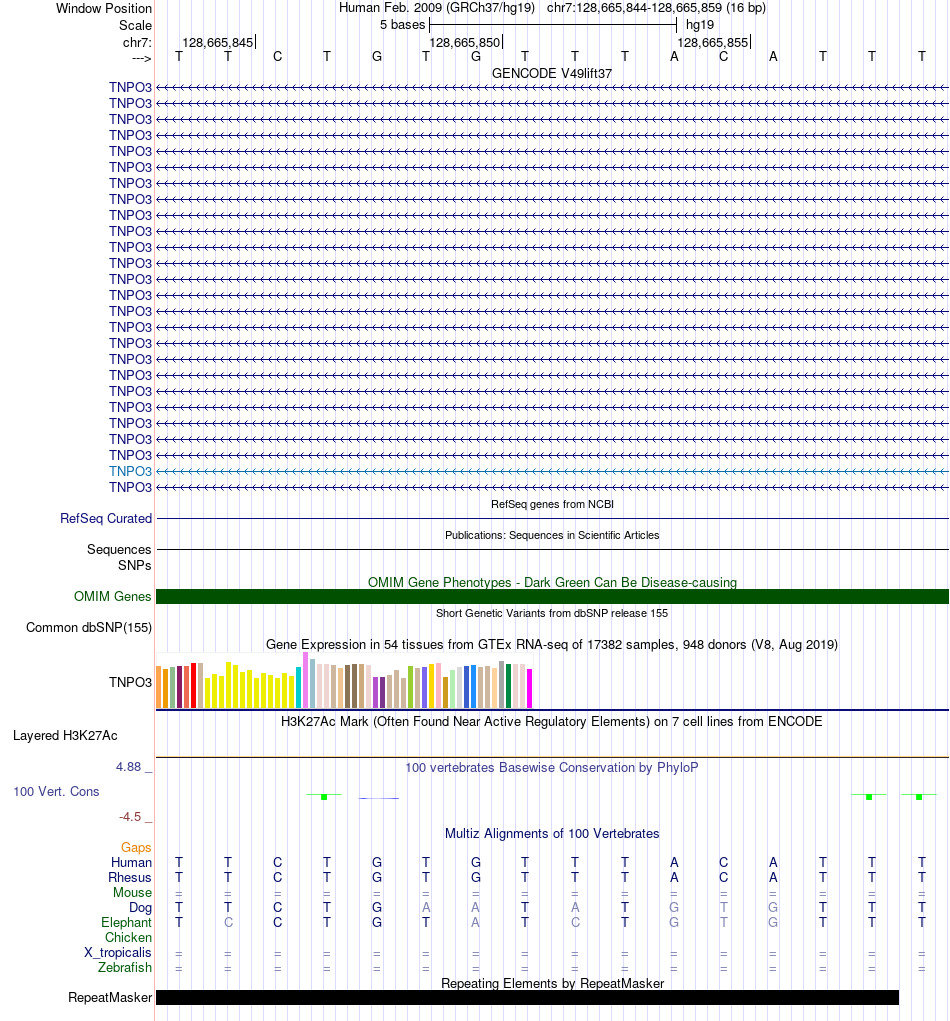Screen dimensions: 950x1021
Task: Select the Elephant alignment row label
Action: [126, 923]
